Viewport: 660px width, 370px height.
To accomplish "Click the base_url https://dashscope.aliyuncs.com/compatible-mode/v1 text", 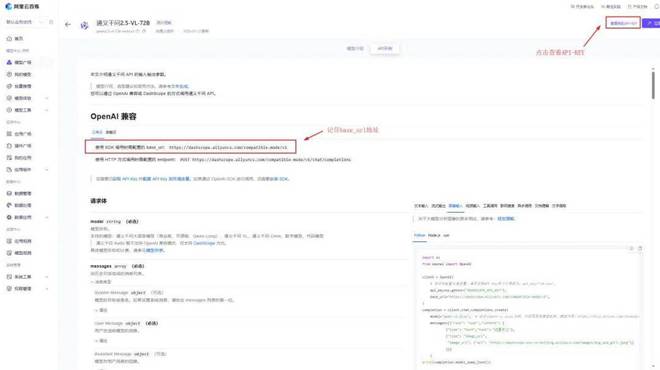I will [x=228, y=148].
